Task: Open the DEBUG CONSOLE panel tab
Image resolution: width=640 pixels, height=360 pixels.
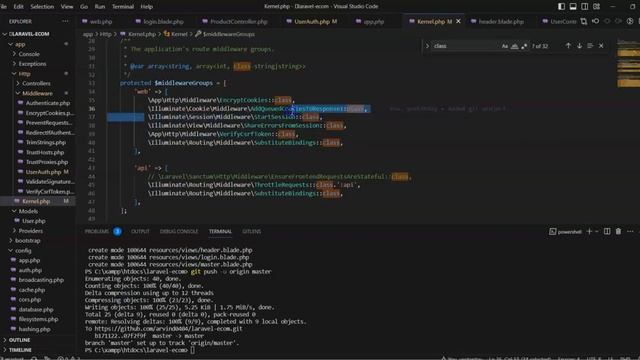Action: (x=179, y=231)
